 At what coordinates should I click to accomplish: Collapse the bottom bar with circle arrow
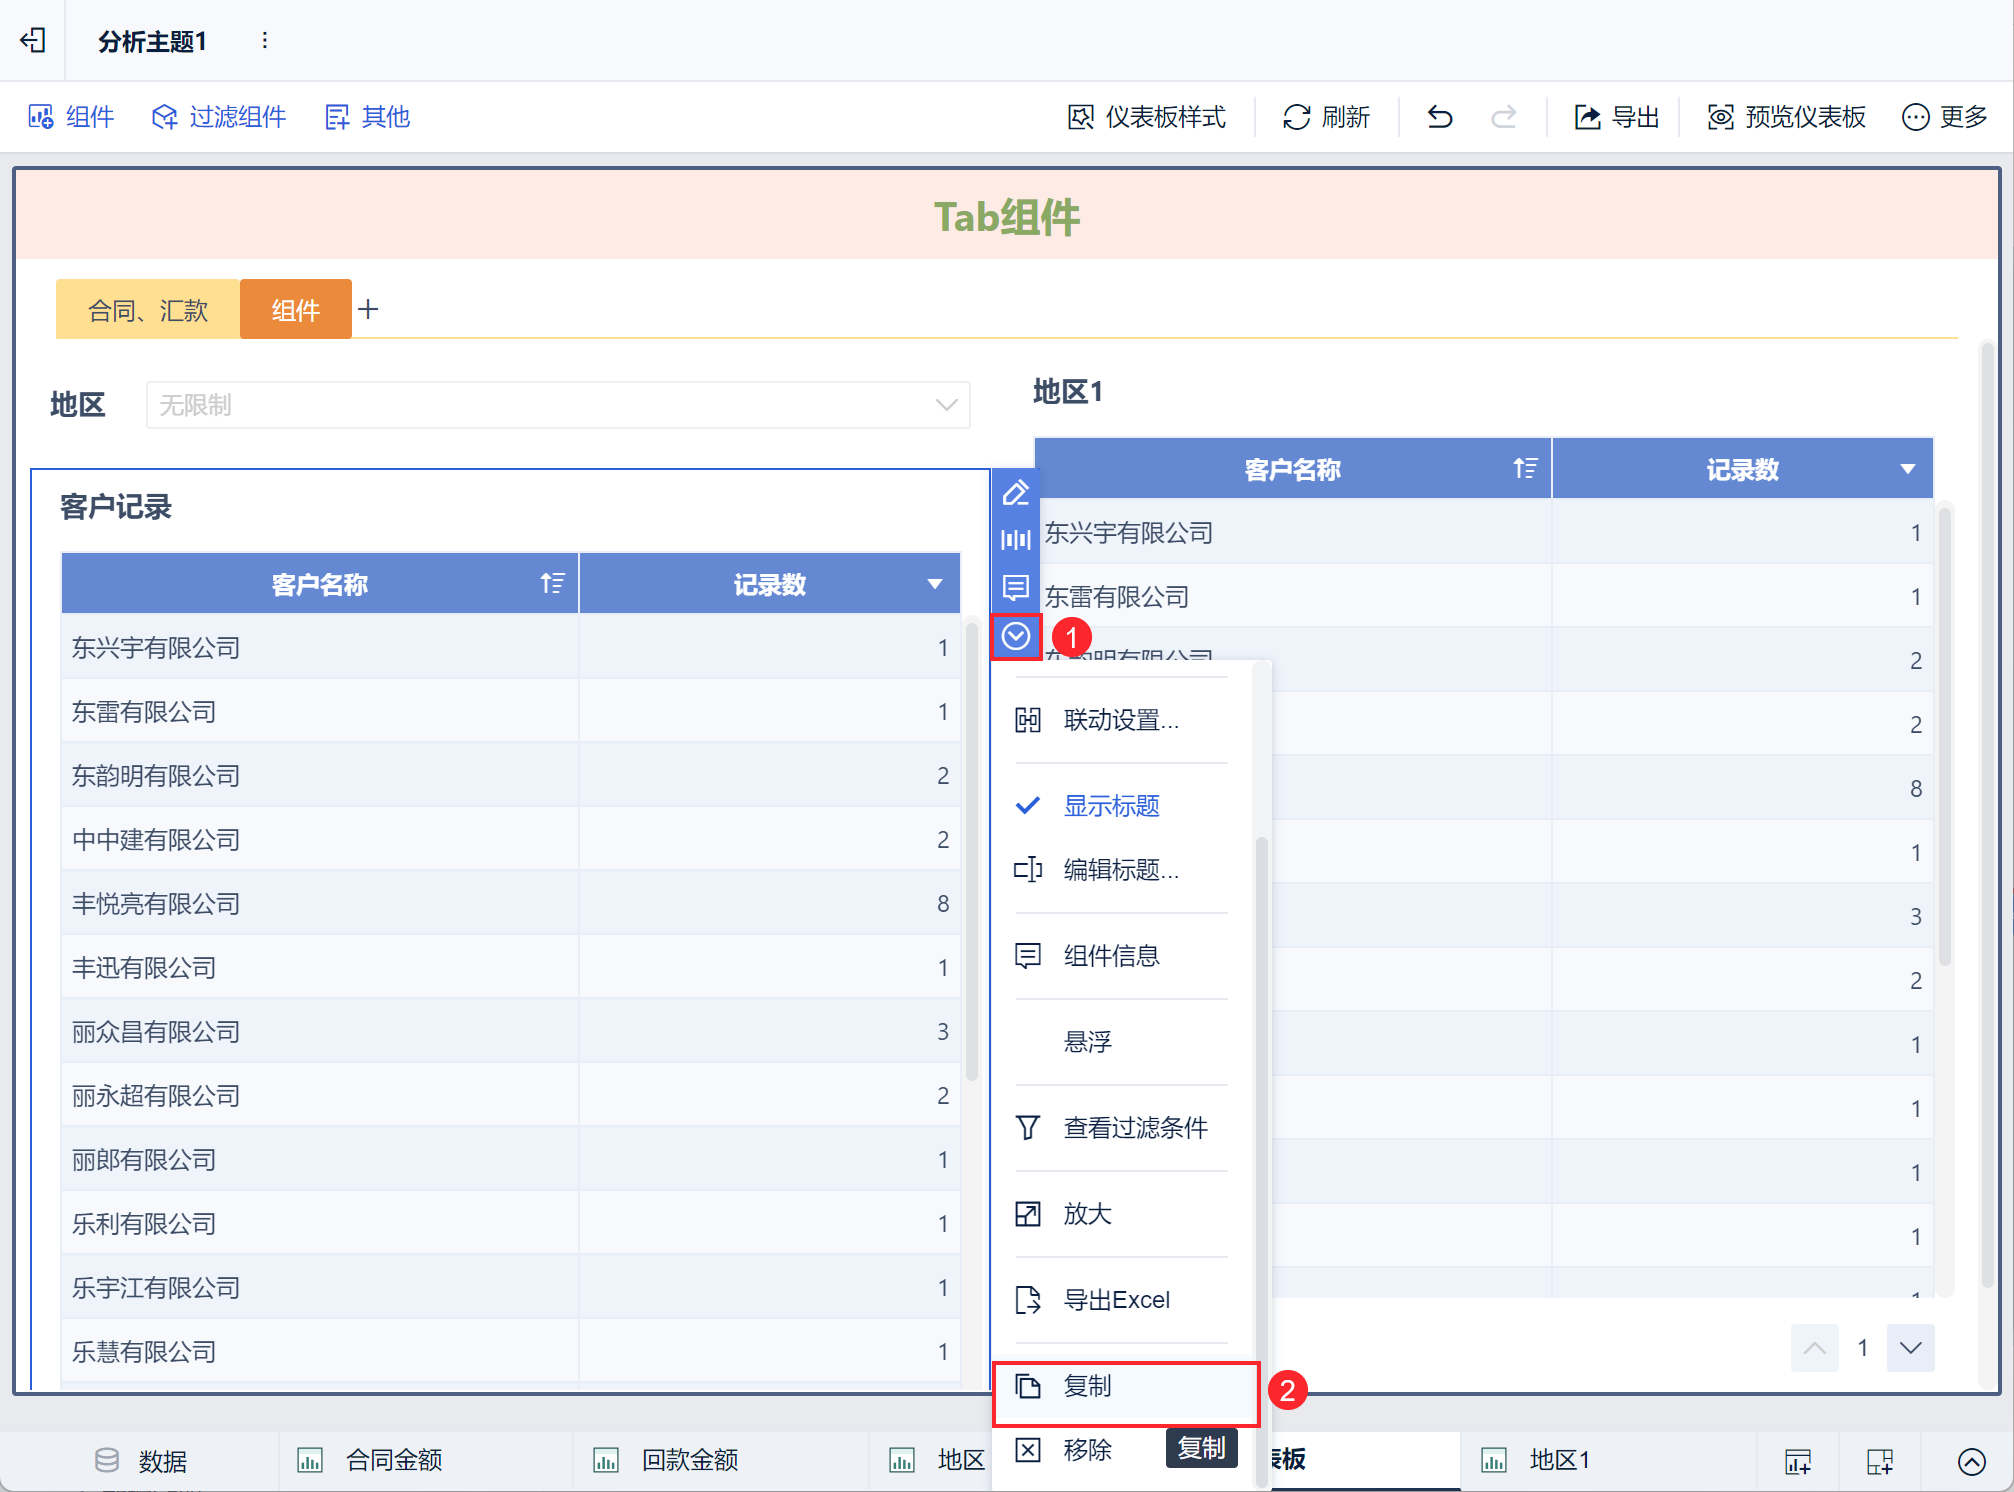(x=1971, y=1461)
